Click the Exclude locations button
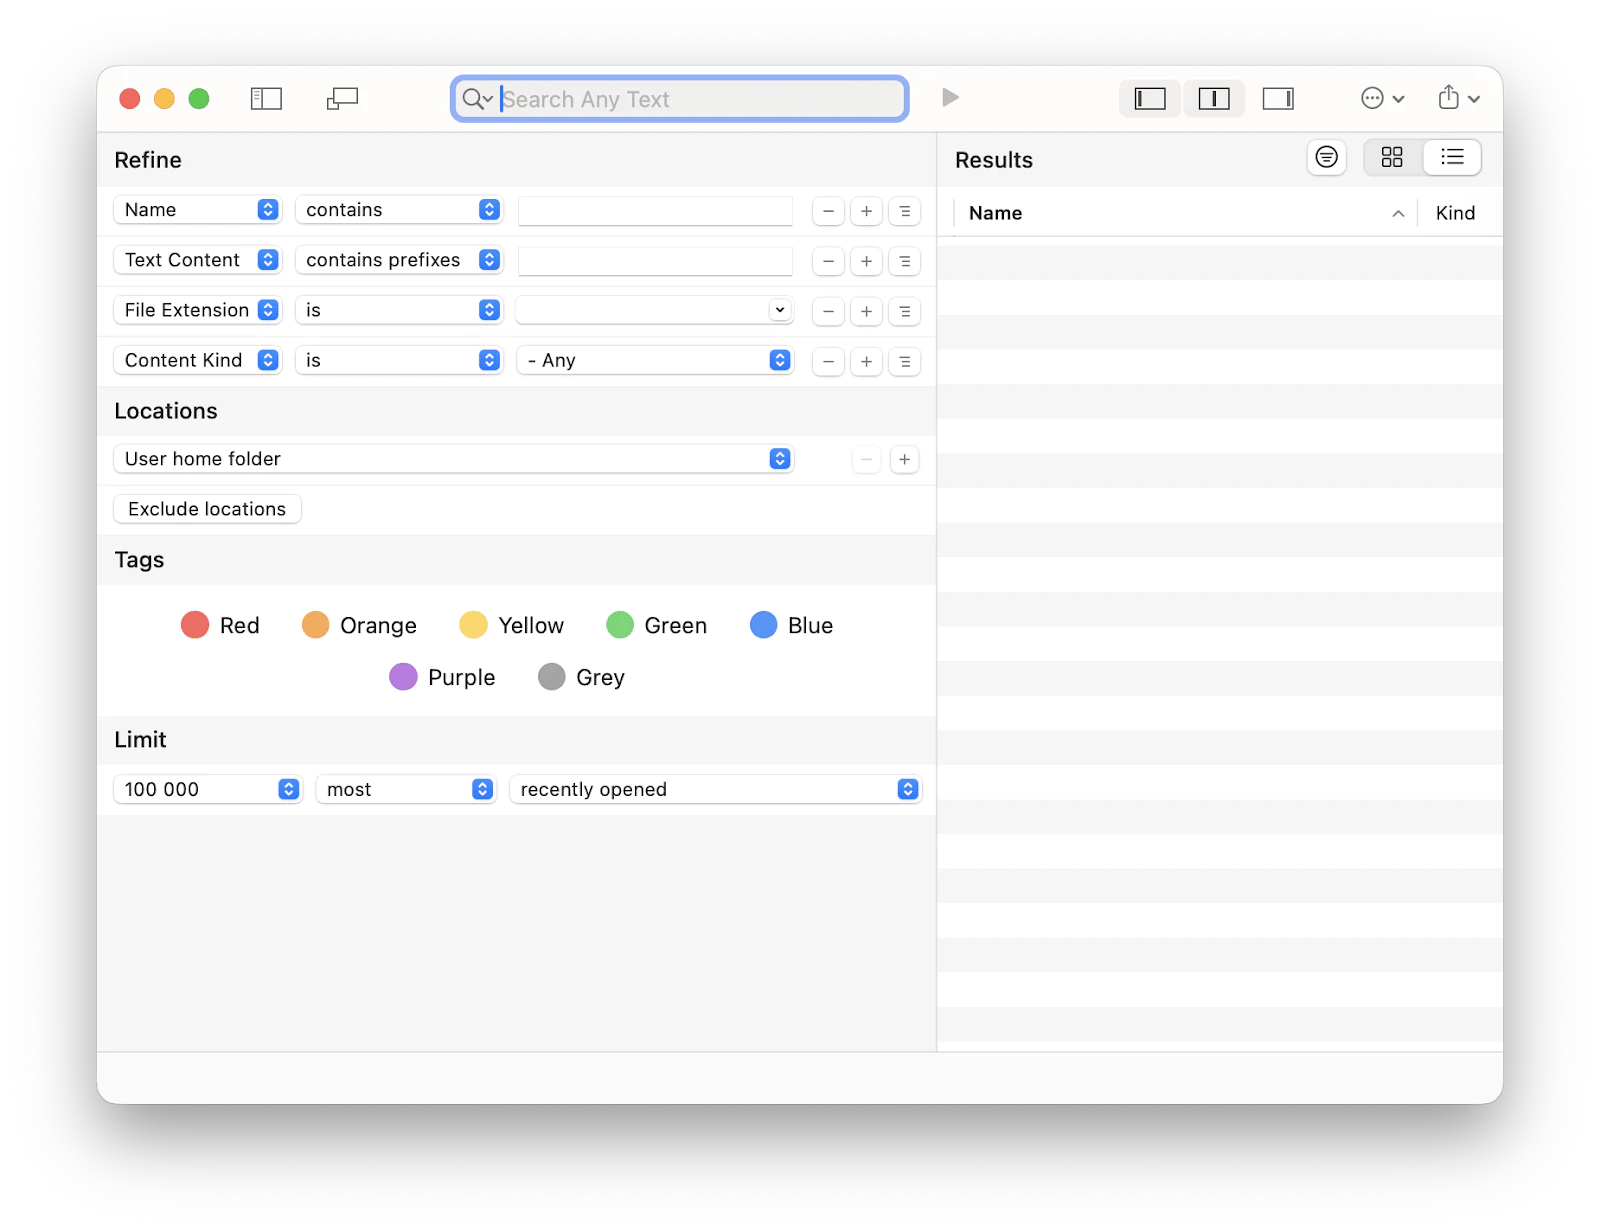The image size is (1600, 1232). tap(206, 509)
